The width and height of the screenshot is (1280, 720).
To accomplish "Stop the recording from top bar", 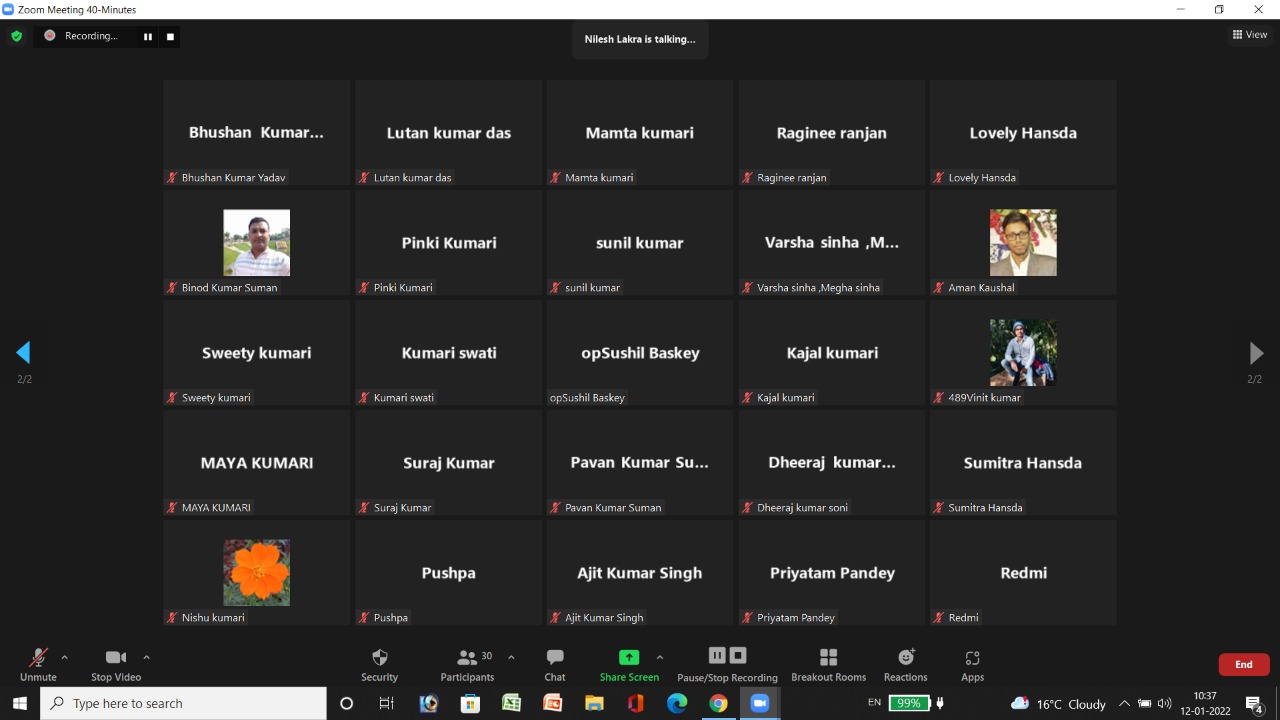I will [170, 36].
